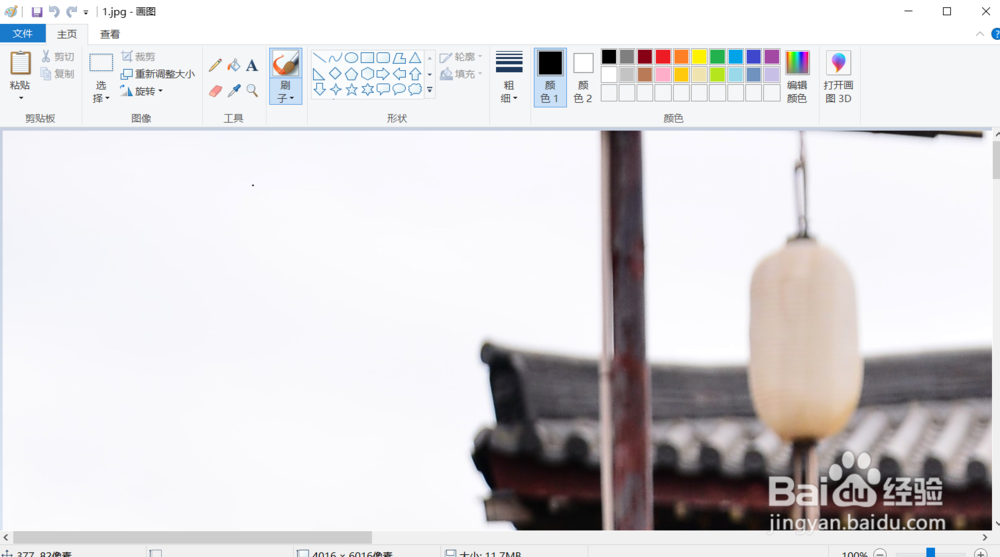This screenshot has height=557, width=1000.
Task: Select the Pencil tool
Action: click(215, 65)
